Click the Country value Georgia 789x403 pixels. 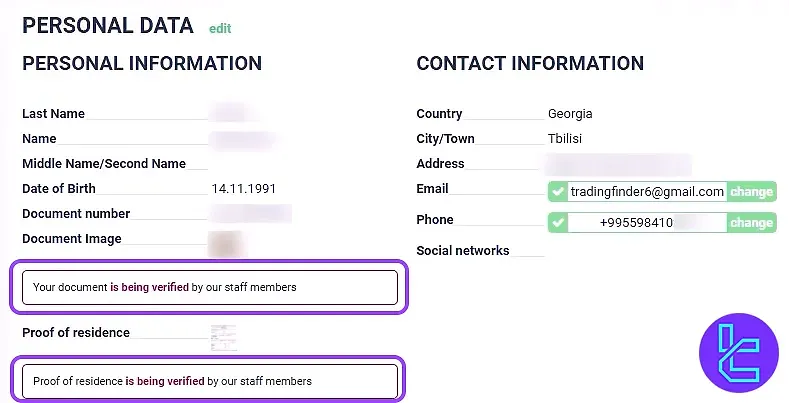(570, 114)
